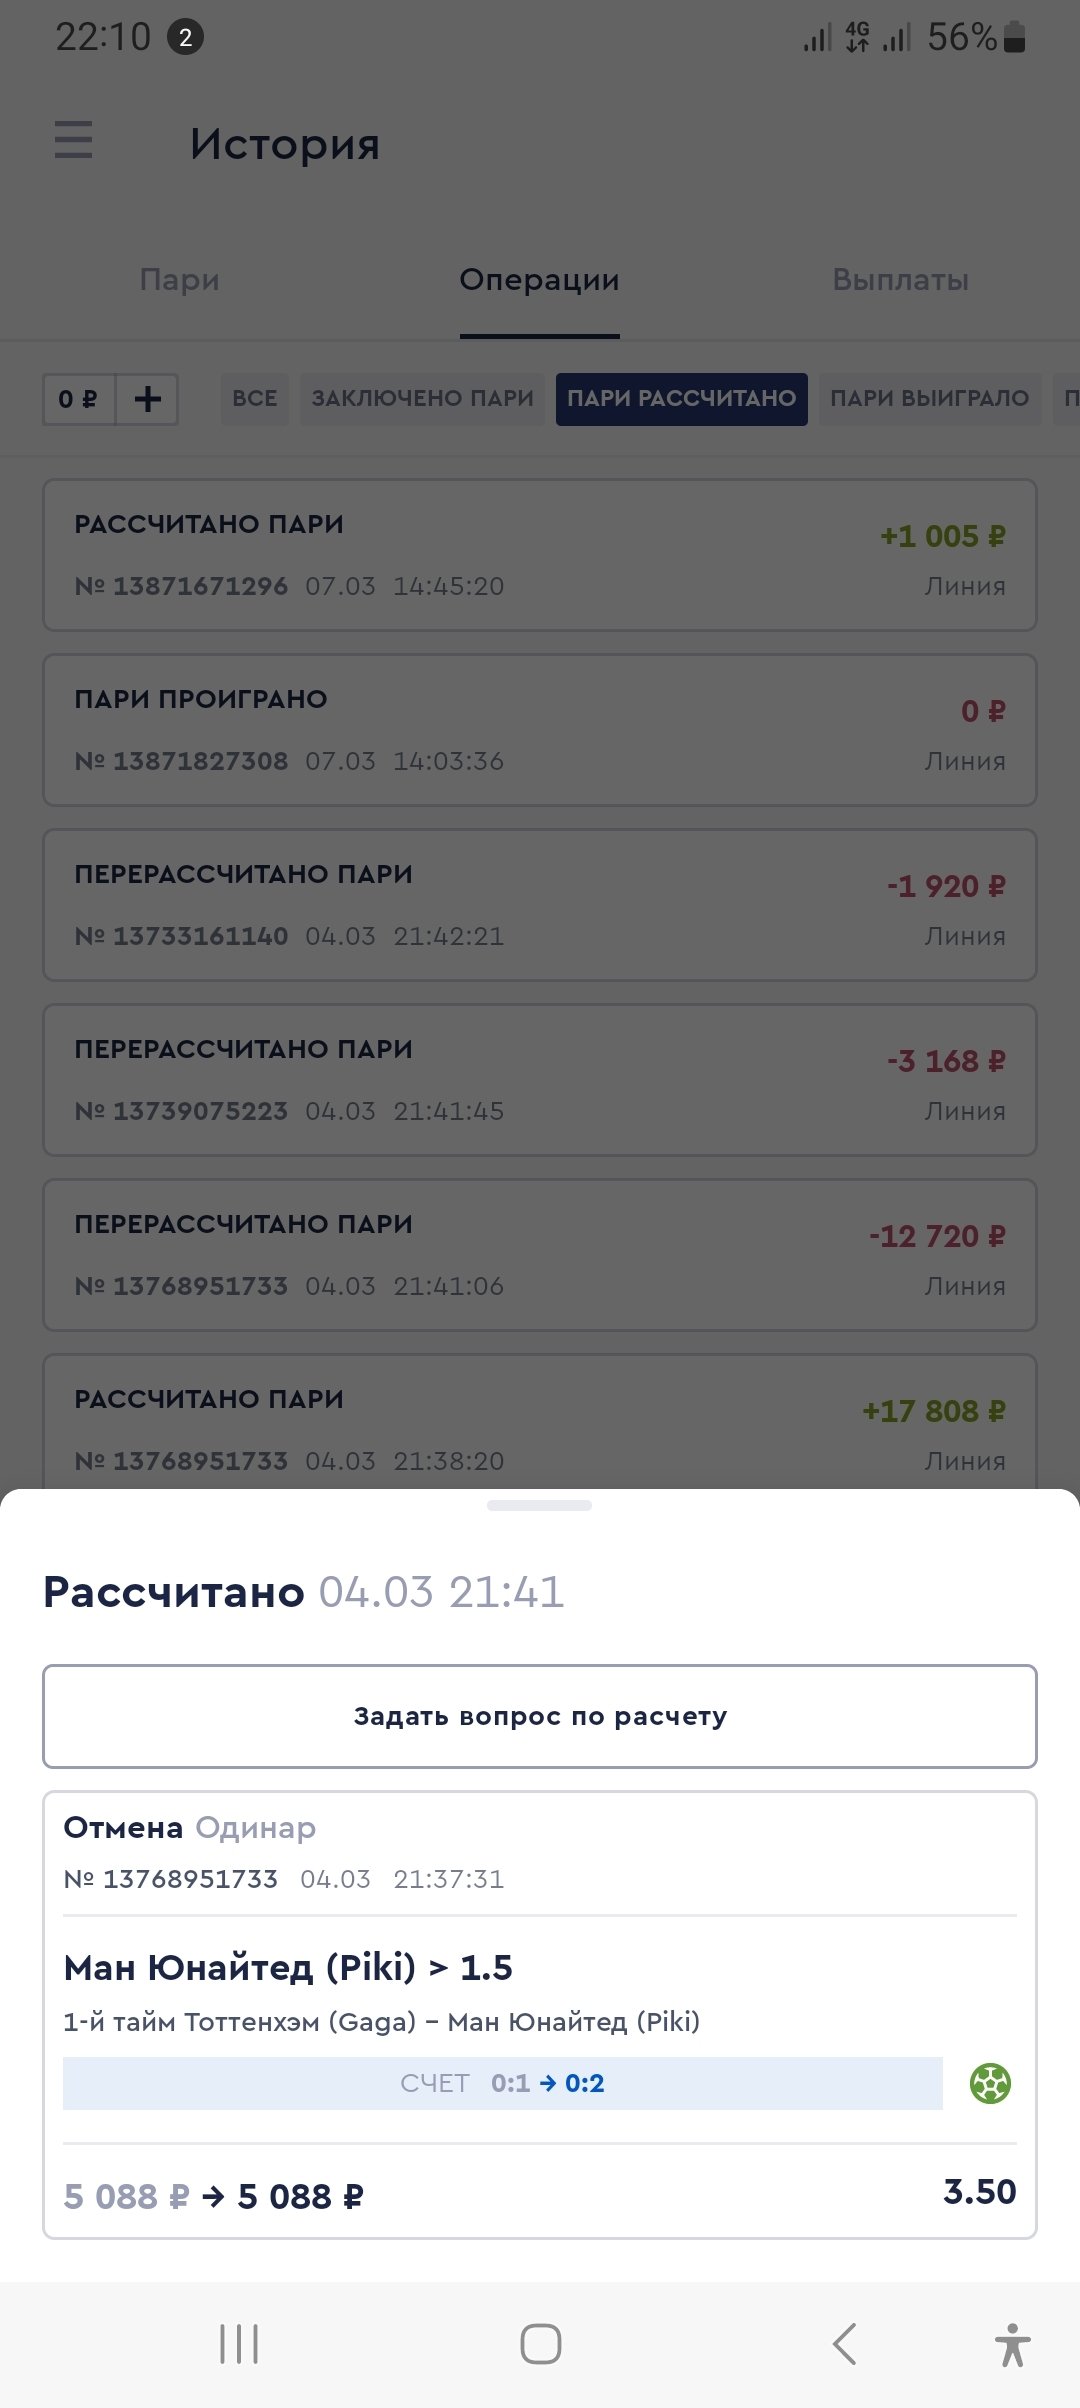This screenshot has width=1080, height=2408.
Task: Open the -12 720 ₽ recalculated entry
Action: 540,1255
